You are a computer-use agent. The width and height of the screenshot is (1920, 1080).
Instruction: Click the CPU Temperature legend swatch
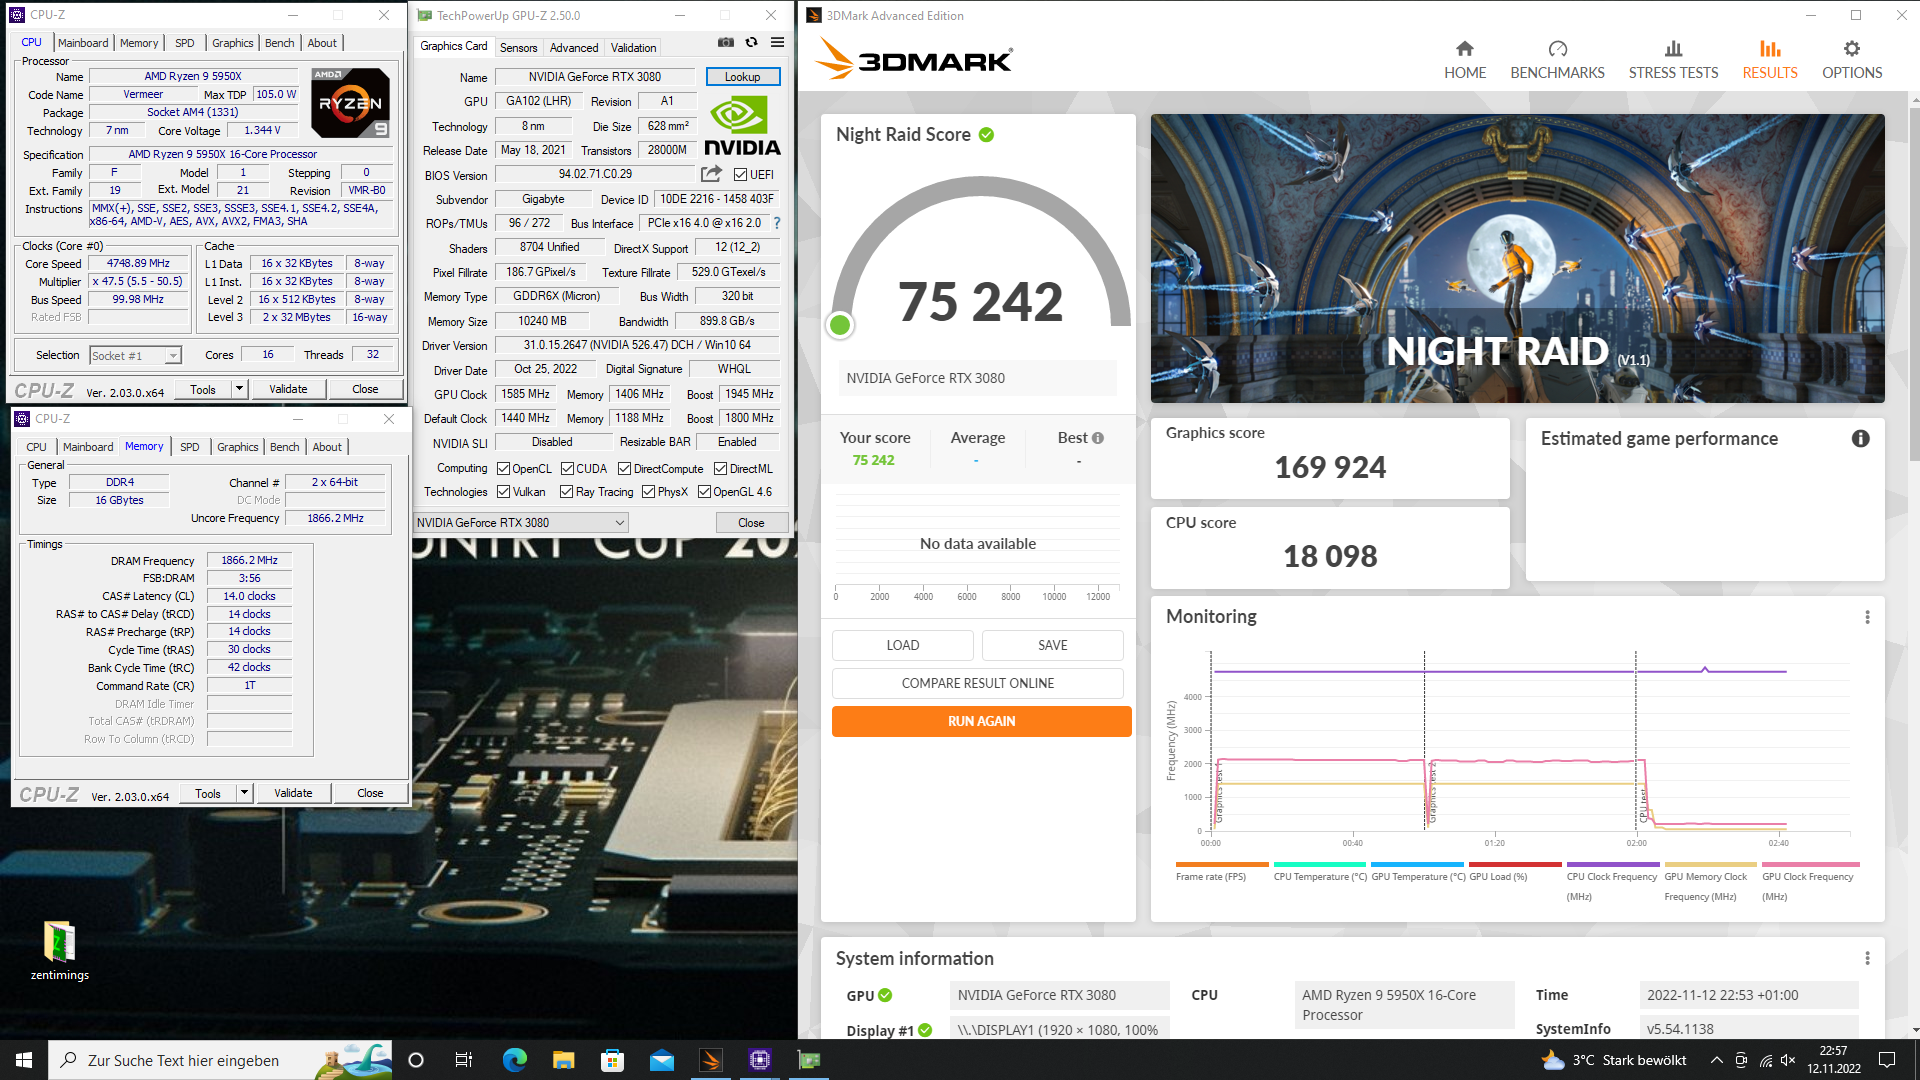click(1320, 865)
